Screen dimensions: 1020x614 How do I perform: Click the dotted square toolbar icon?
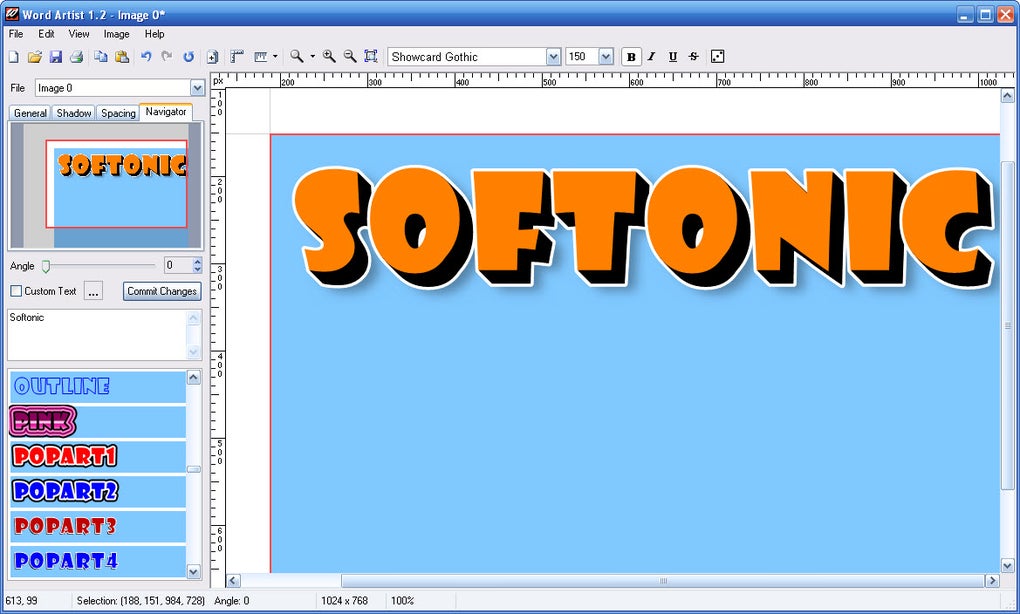(718, 57)
